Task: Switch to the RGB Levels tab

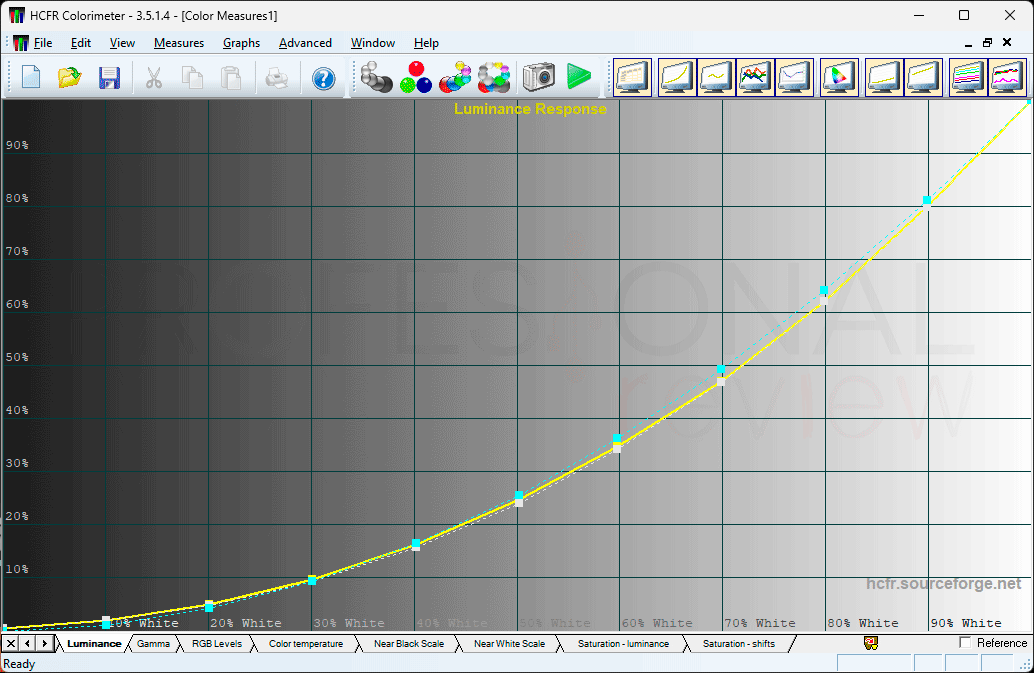Action: [x=216, y=643]
